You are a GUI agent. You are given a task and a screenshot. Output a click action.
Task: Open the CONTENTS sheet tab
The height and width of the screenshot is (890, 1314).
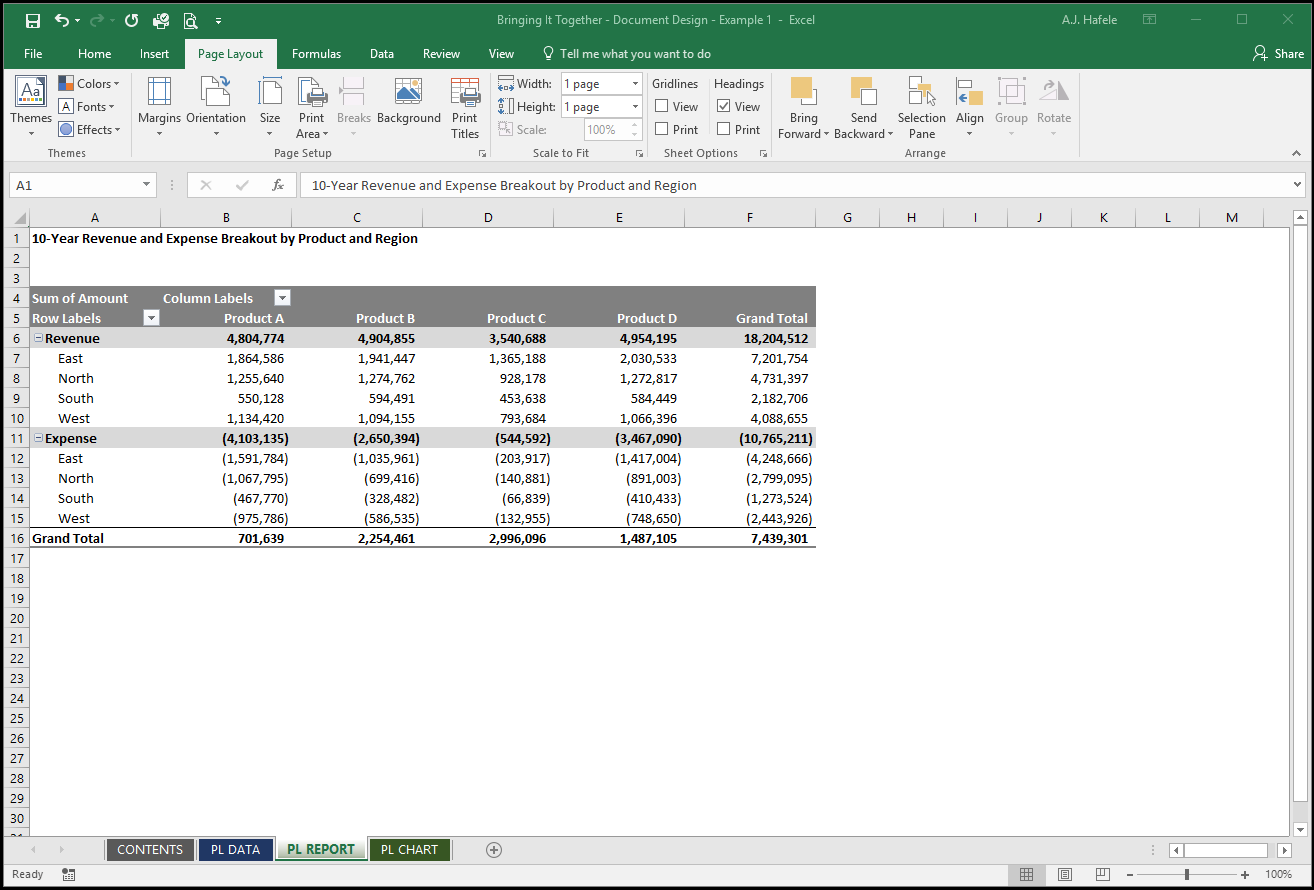pos(150,849)
